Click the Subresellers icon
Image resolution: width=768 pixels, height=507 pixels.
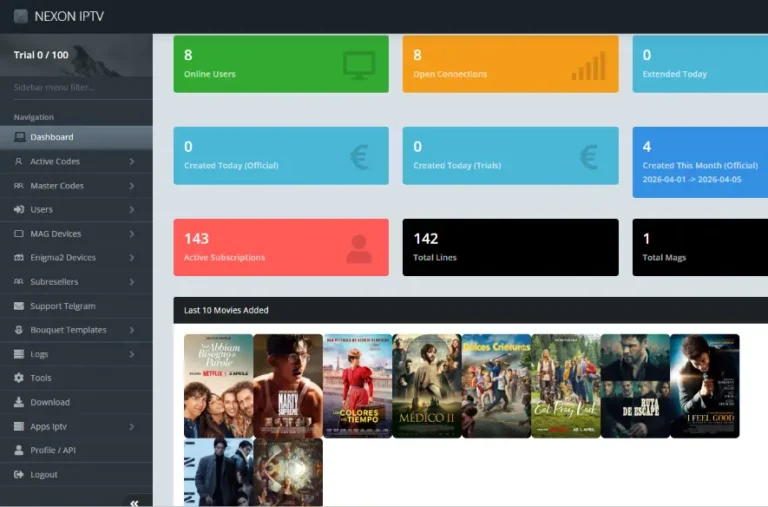click(x=19, y=282)
